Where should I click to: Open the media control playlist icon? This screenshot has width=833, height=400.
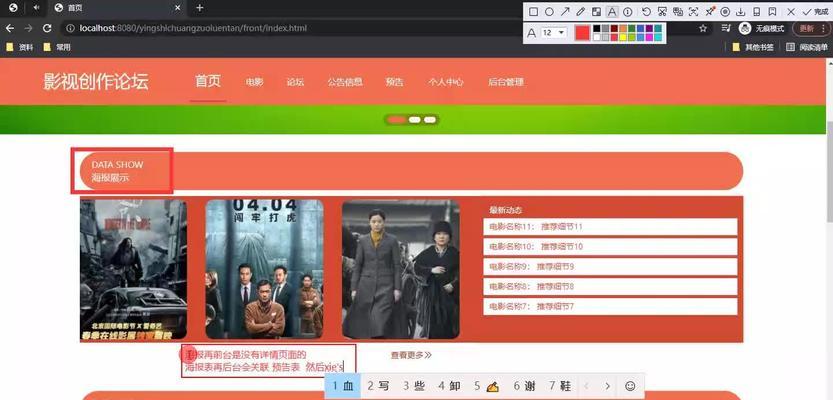(x=726, y=28)
